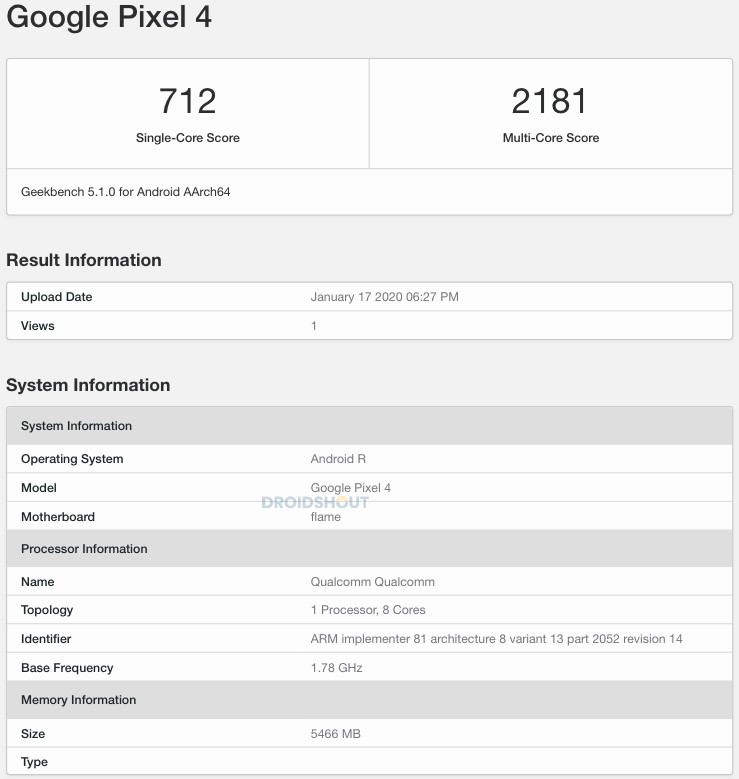
Task: Select the 712 single-core score number
Action: coord(188,101)
